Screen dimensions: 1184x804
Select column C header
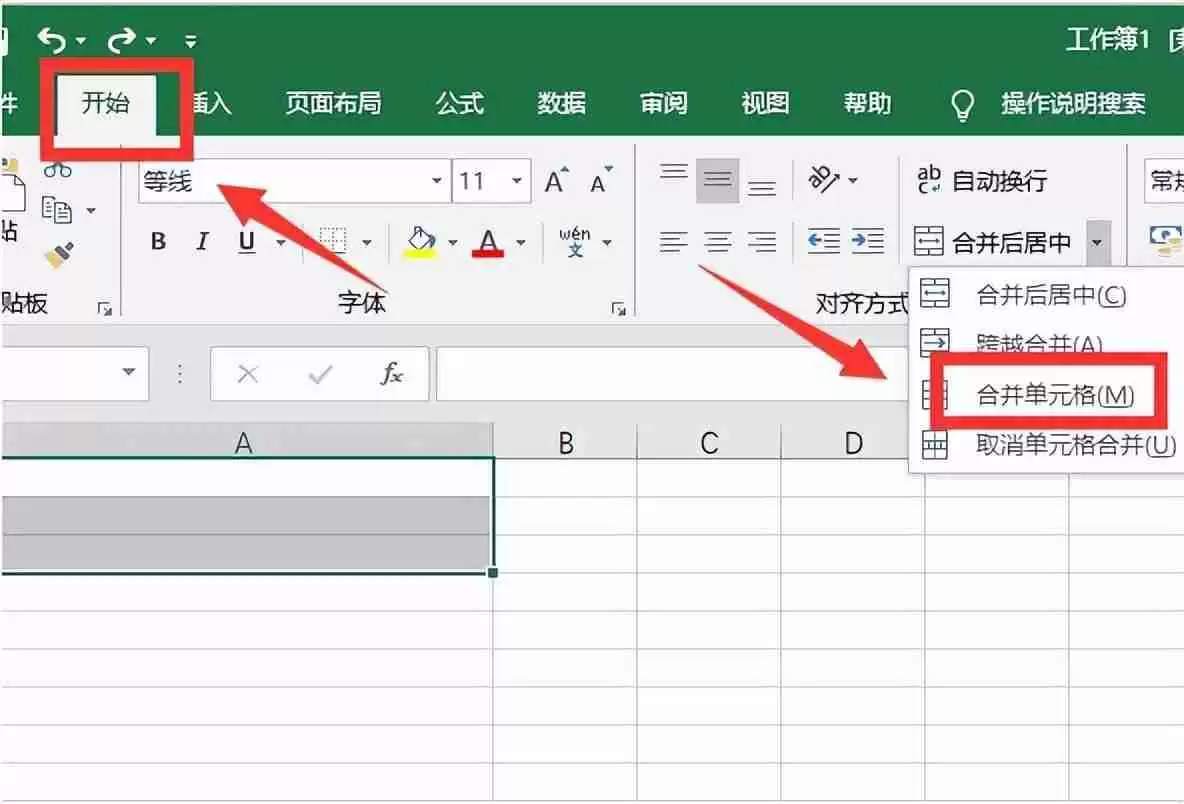708,442
